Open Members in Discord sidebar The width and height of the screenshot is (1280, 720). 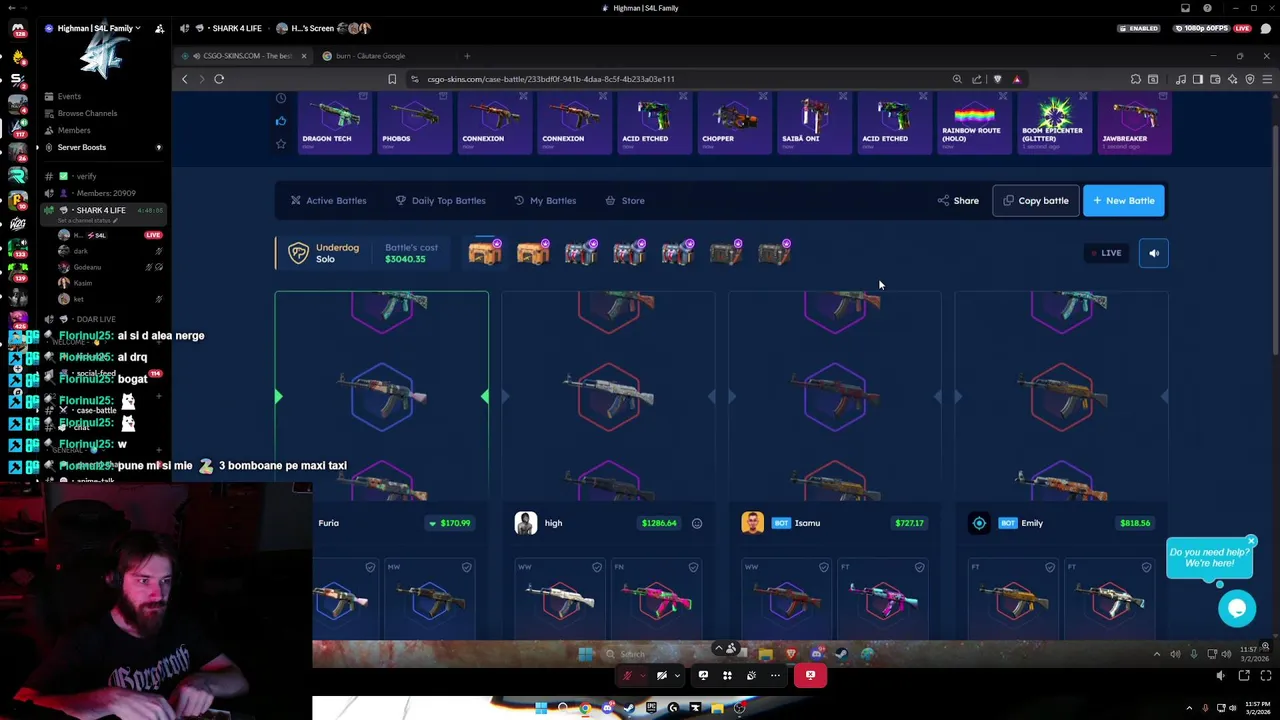73,130
